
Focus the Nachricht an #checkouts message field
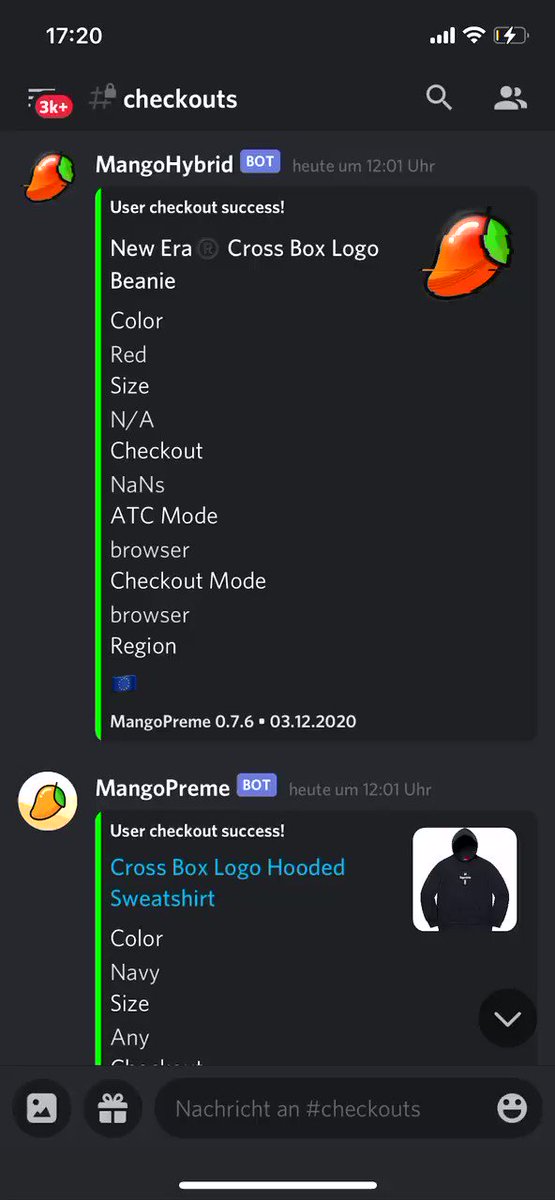click(320, 1108)
